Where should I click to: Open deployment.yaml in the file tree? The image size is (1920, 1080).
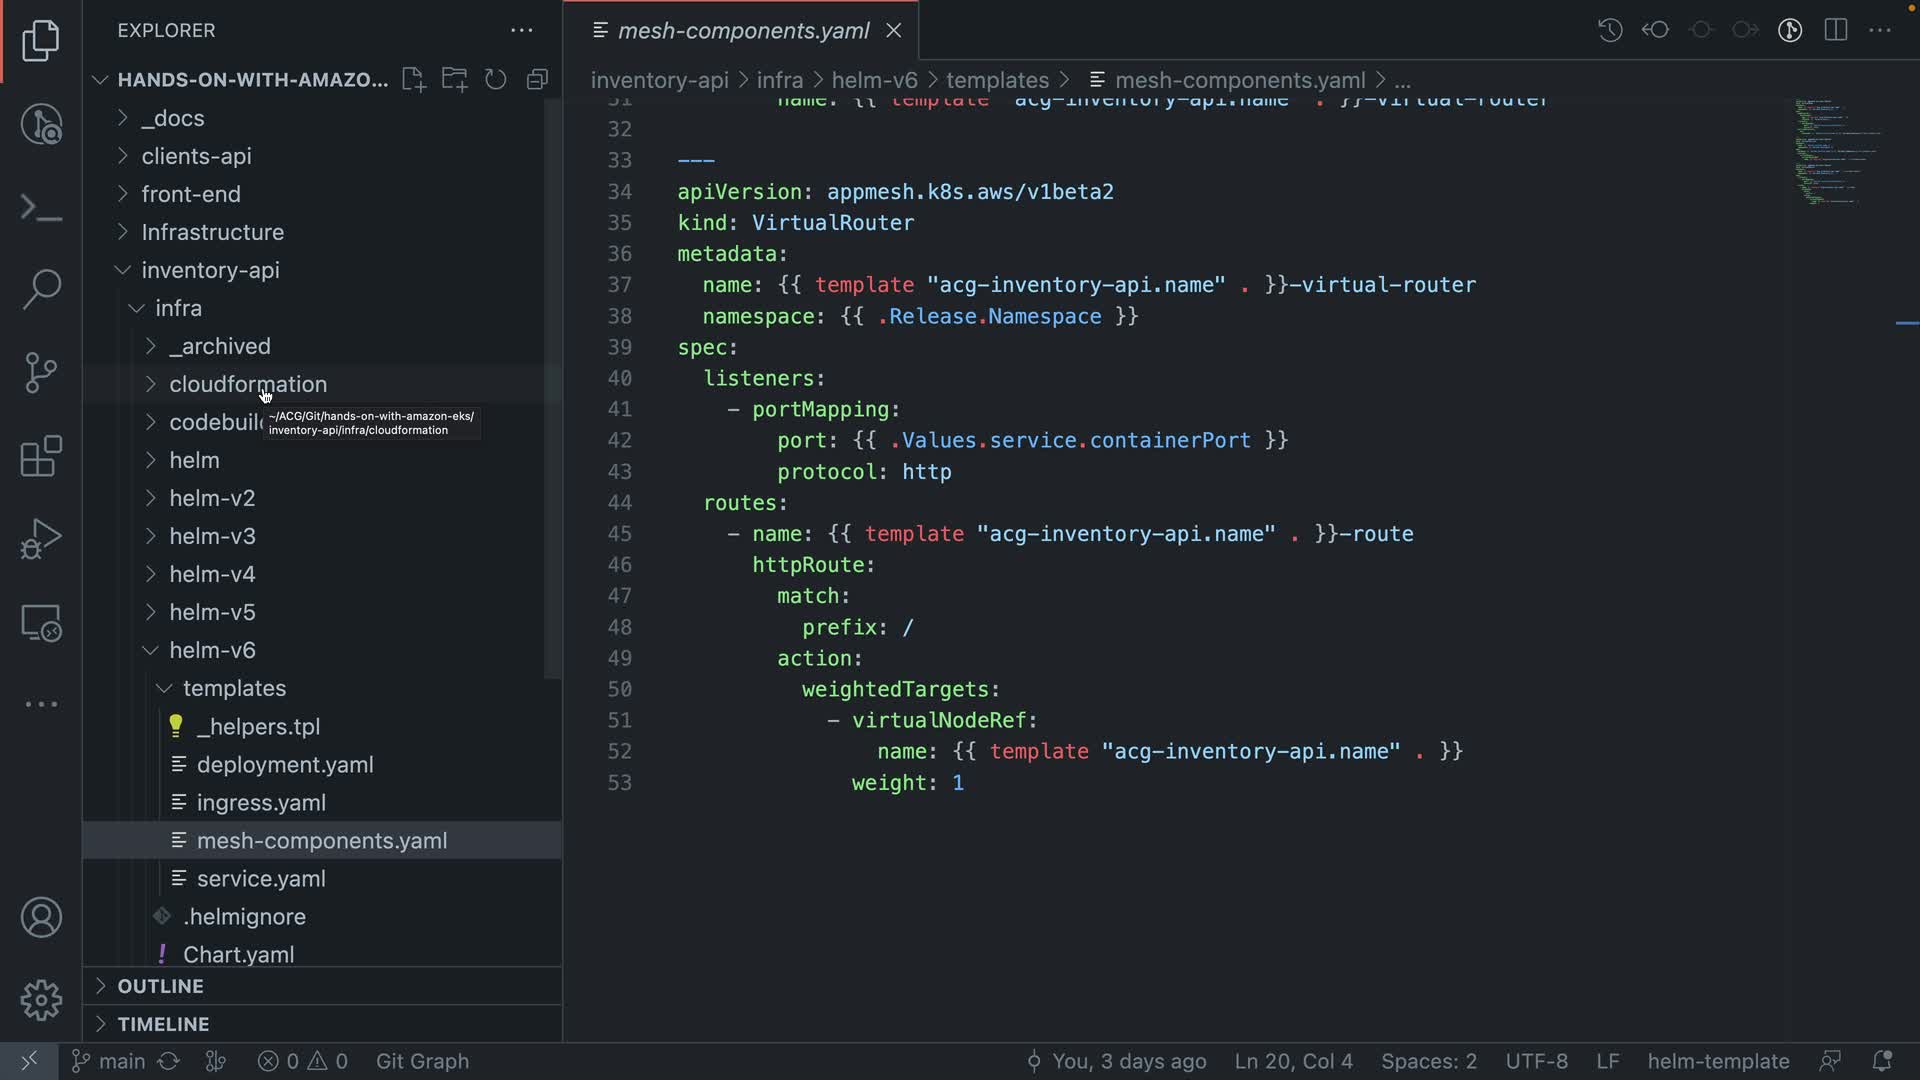[285, 765]
